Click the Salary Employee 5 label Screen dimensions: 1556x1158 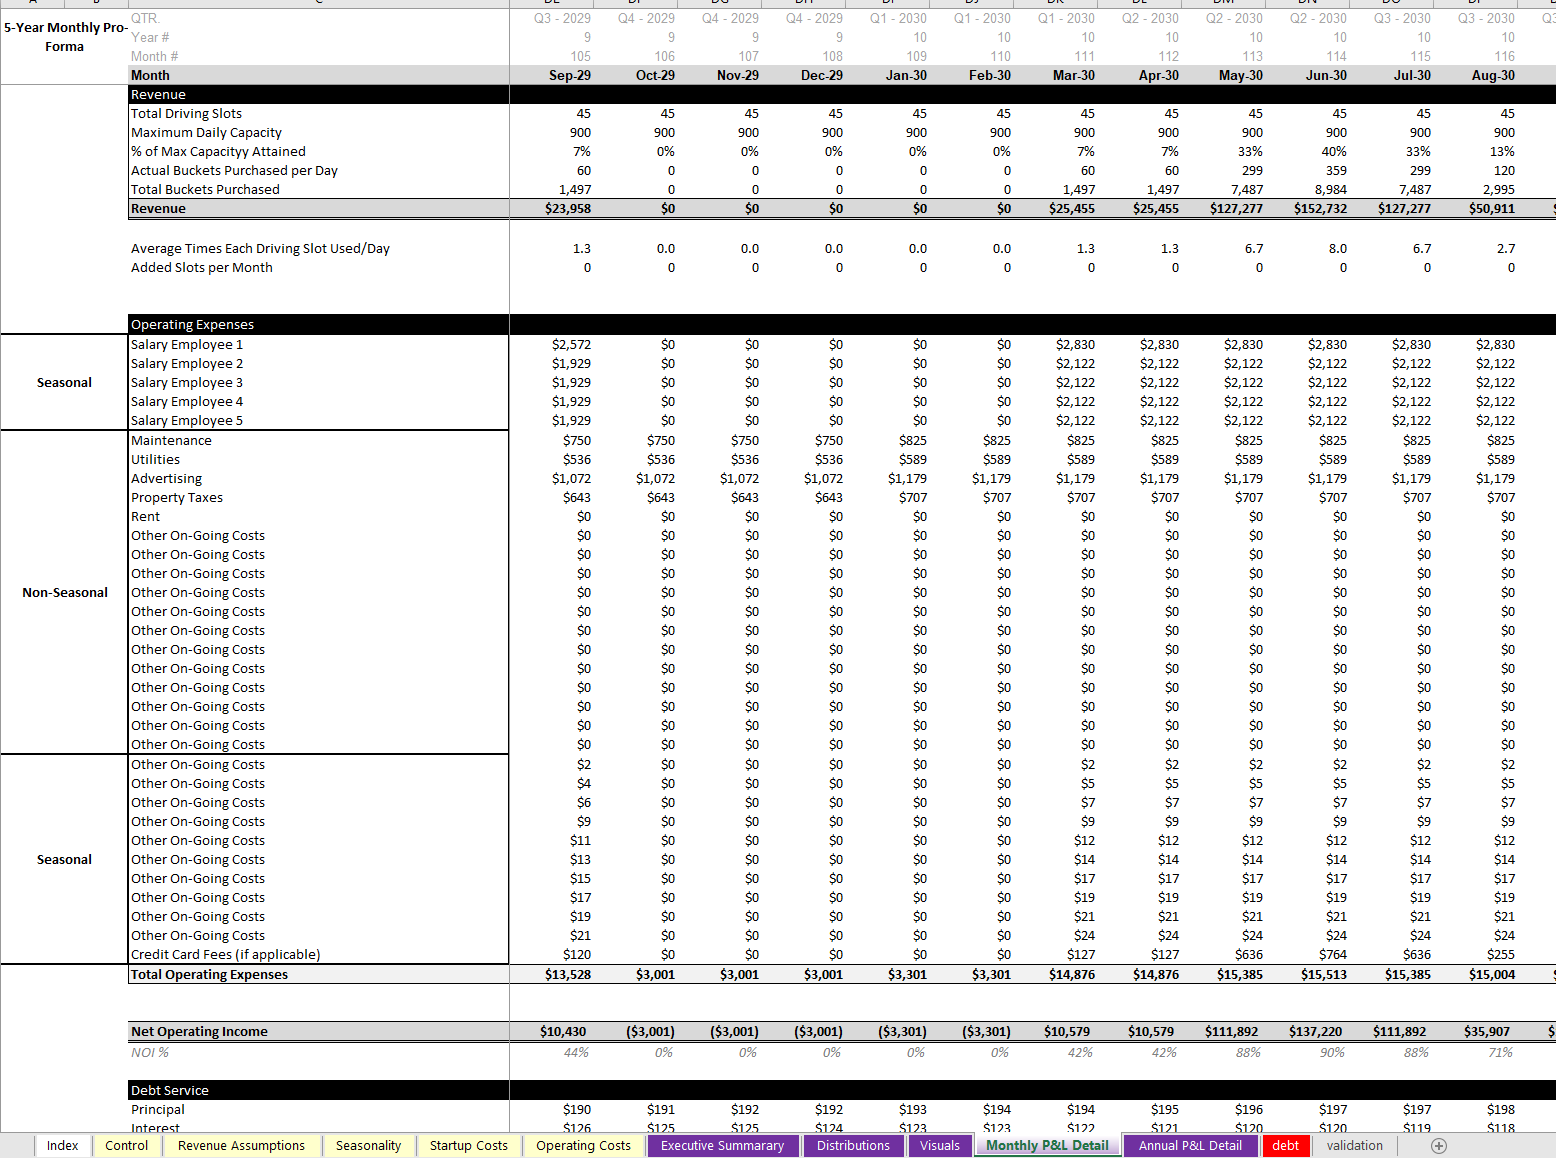pyautogui.click(x=187, y=420)
